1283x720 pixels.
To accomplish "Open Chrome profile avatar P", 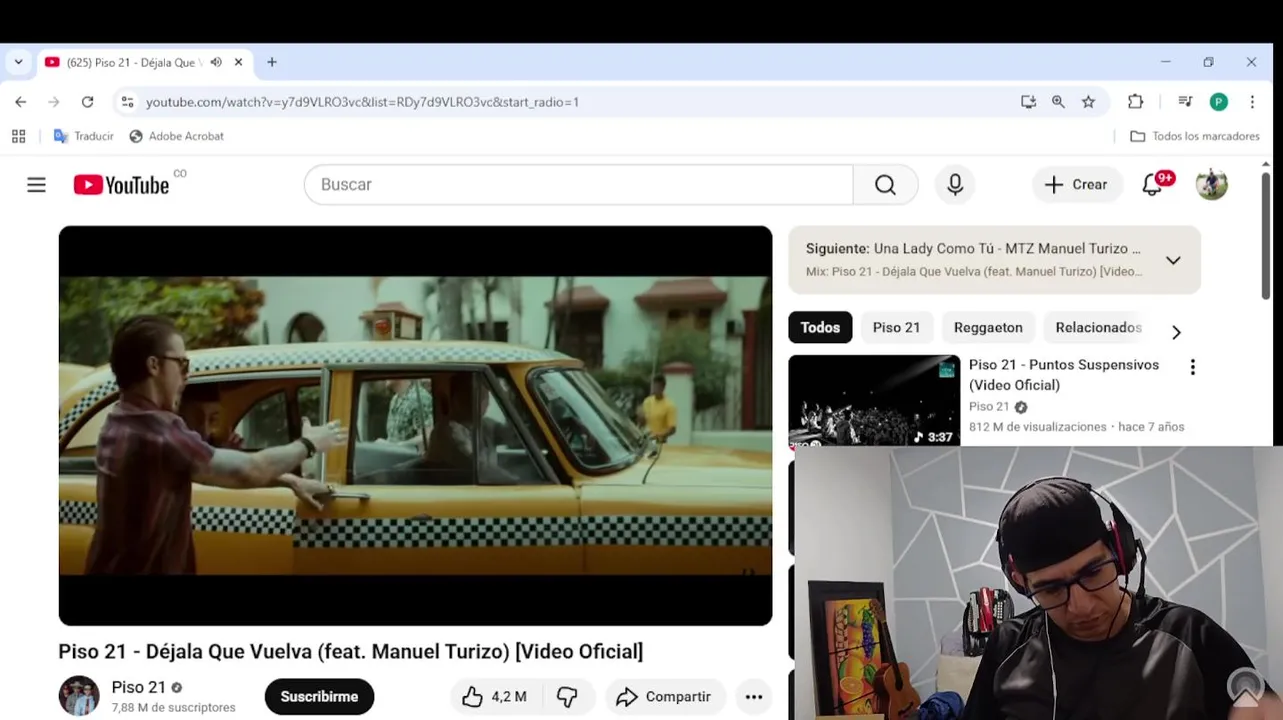I will click(1218, 102).
